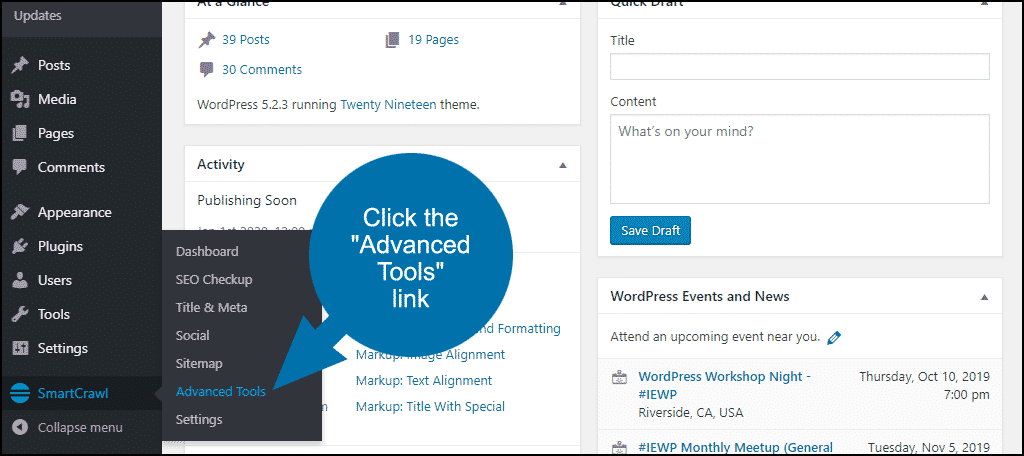Click the Settings sliders icon in sidebar
1024x456 pixels.
(x=20, y=348)
